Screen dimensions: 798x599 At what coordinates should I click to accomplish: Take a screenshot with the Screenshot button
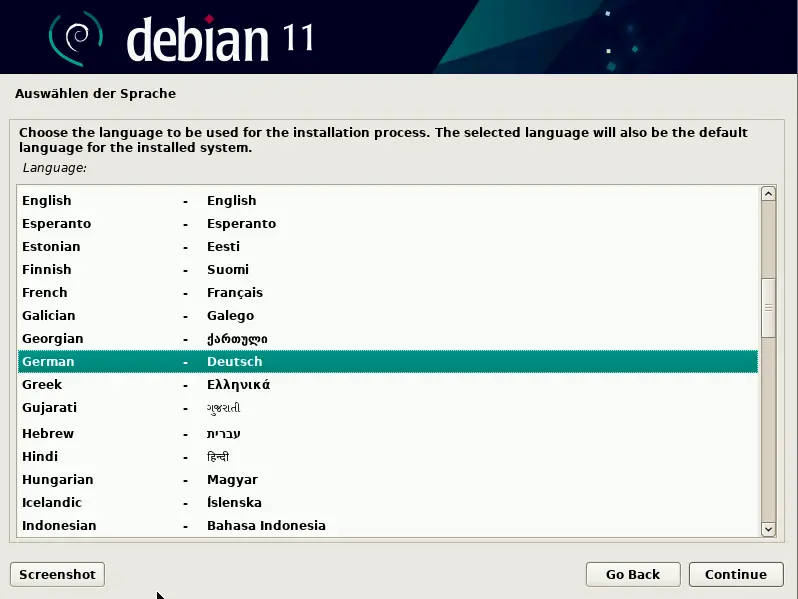(x=58, y=574)
